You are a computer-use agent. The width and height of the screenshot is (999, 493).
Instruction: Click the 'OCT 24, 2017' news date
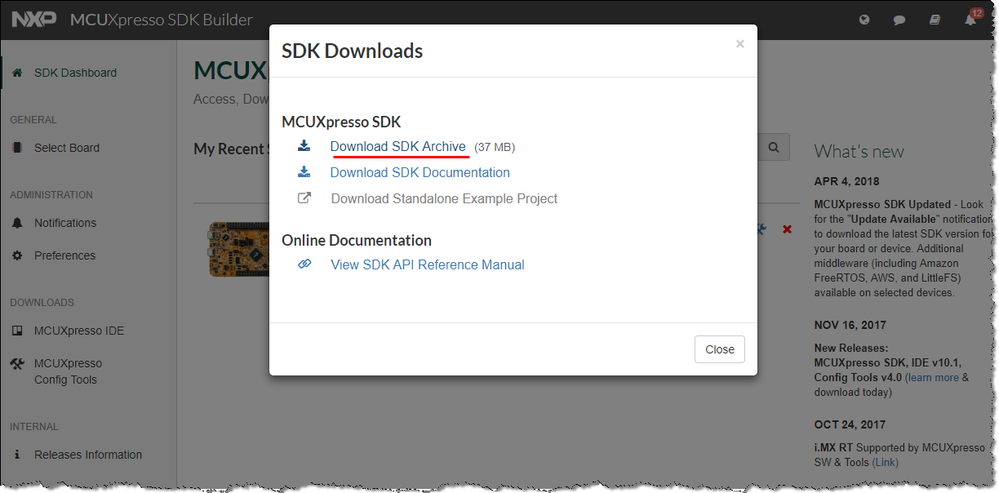tap(849, 424)
